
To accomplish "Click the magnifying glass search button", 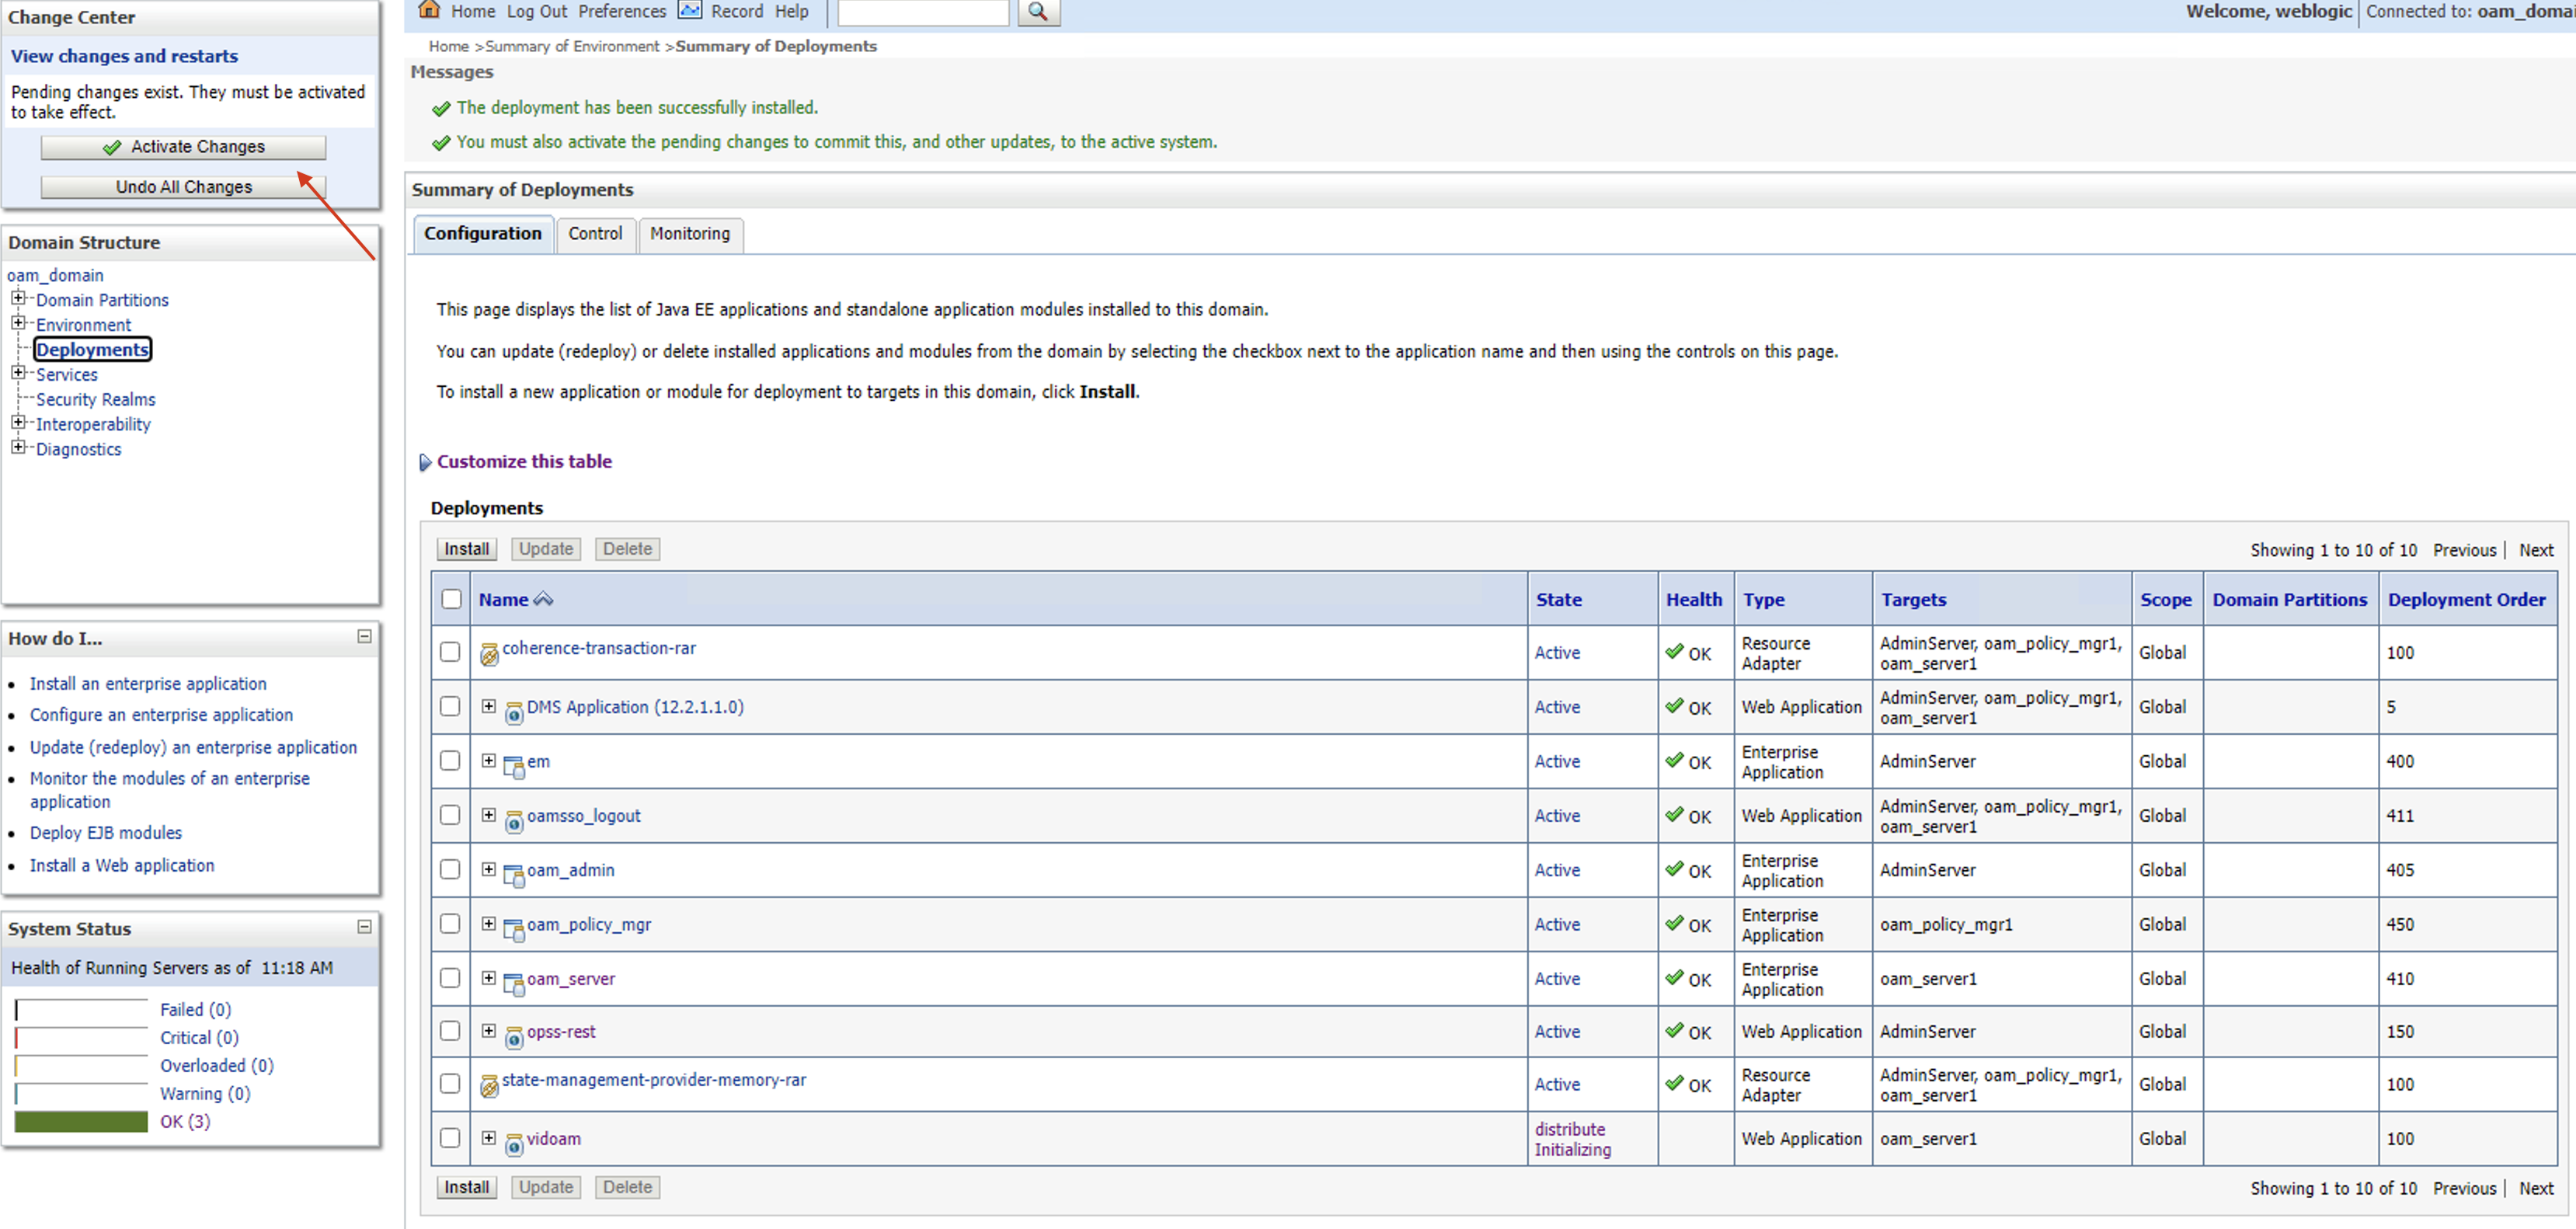I will [1038, 11].
